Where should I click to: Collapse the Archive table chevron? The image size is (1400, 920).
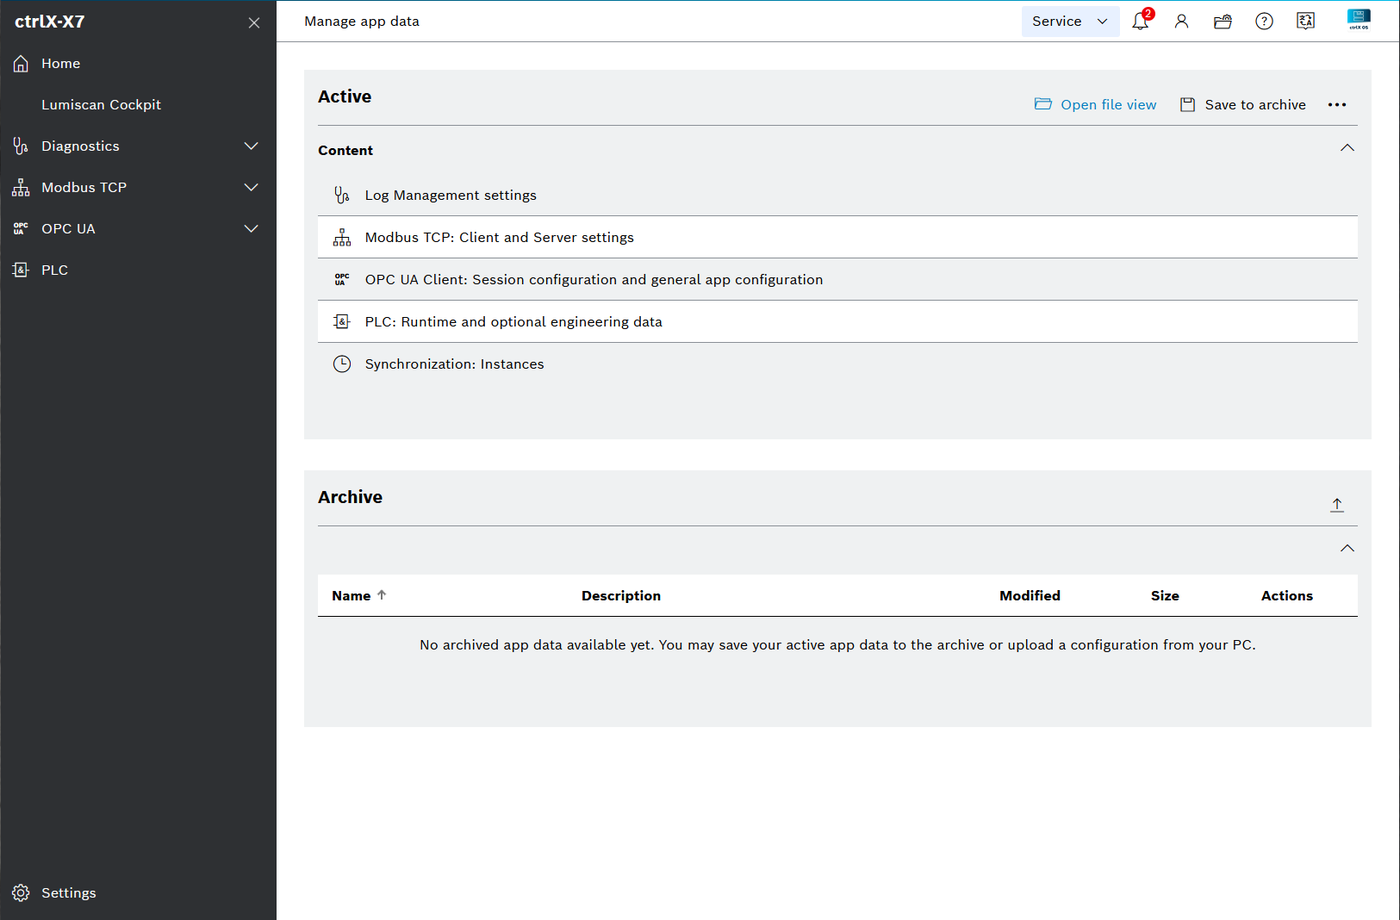click(x=1347, y=548)
